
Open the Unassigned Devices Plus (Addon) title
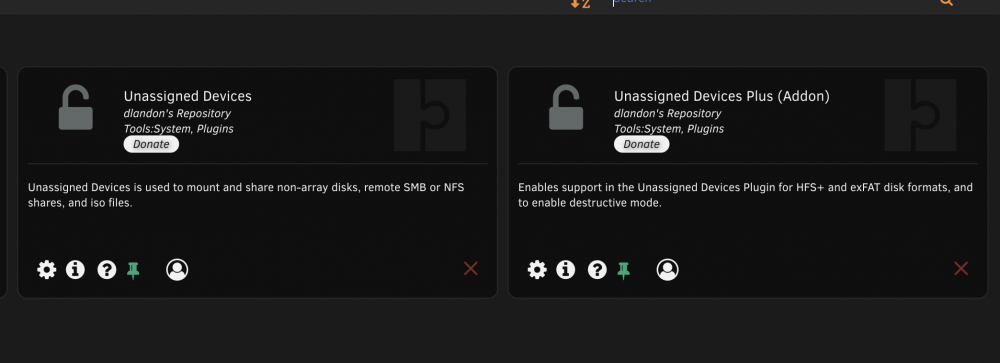pyautogui.click(x=722, y=96)
